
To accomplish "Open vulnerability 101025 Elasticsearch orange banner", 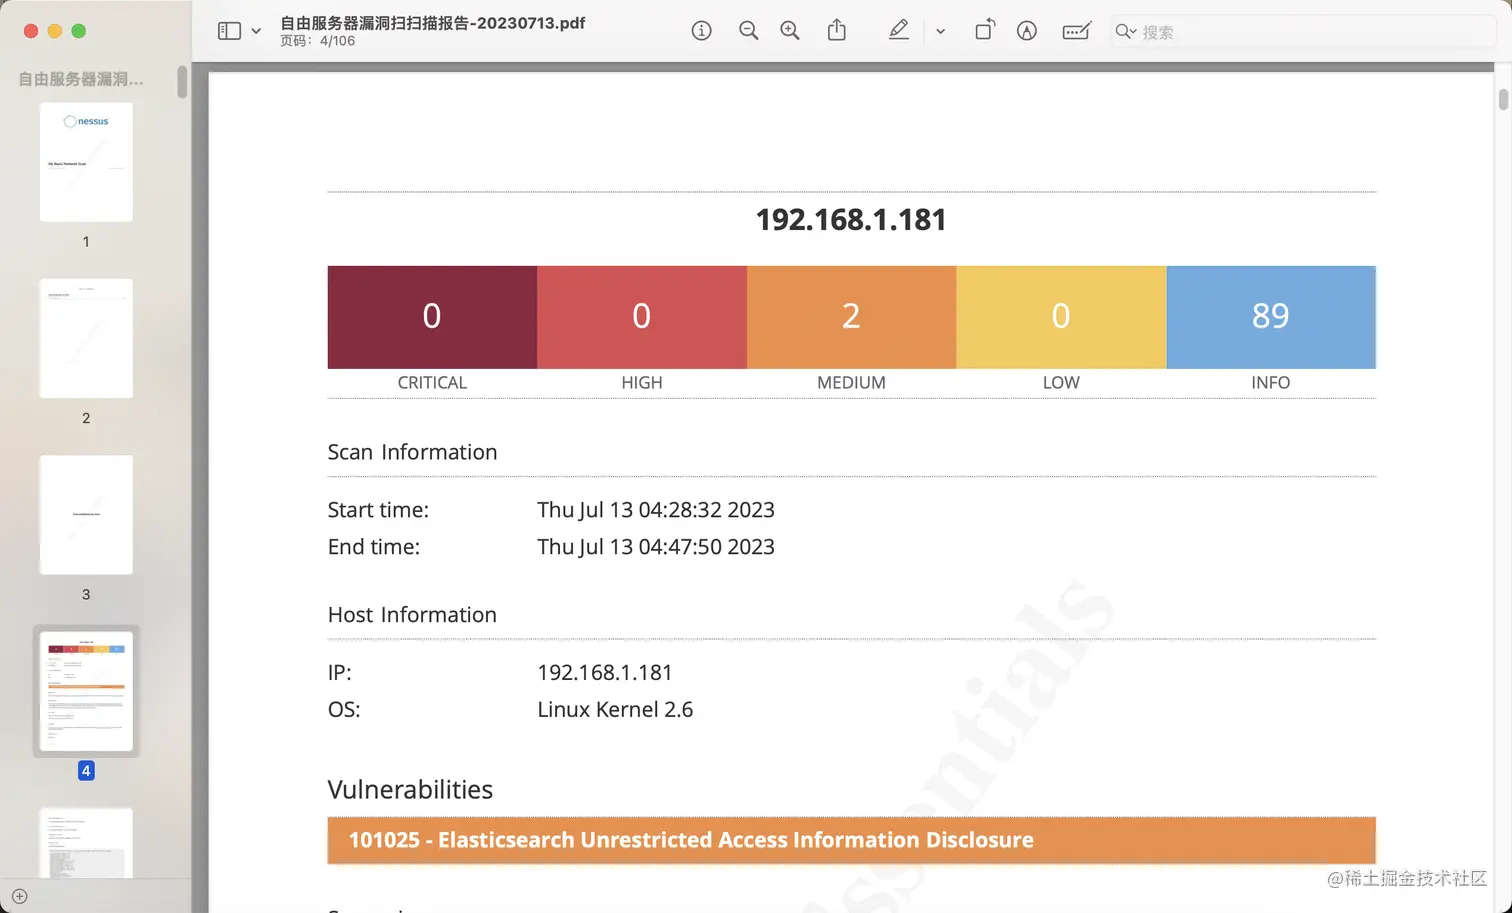I will coord(851,840).
